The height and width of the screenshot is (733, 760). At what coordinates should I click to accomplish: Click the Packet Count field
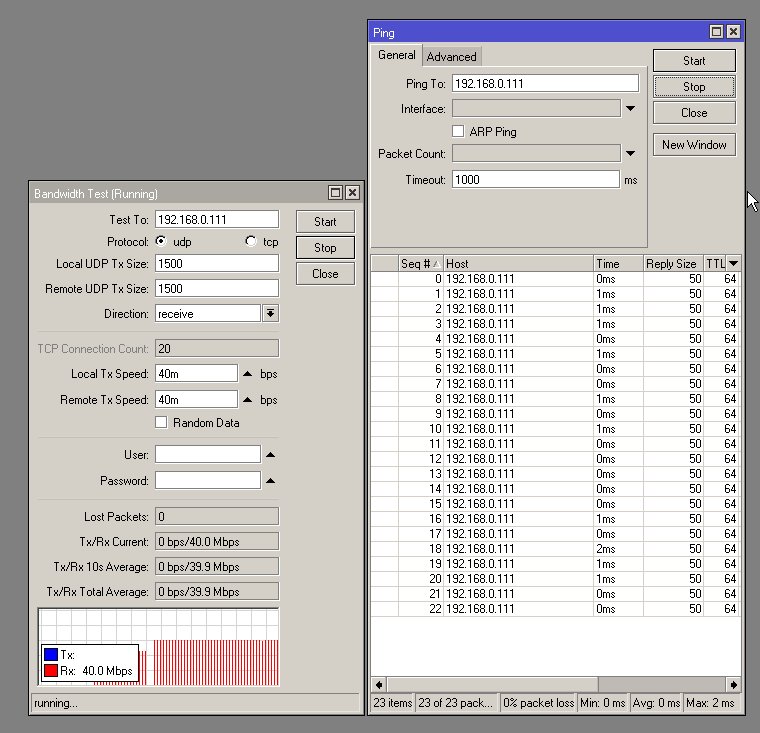pyautogui.click(x=536, y=154)
